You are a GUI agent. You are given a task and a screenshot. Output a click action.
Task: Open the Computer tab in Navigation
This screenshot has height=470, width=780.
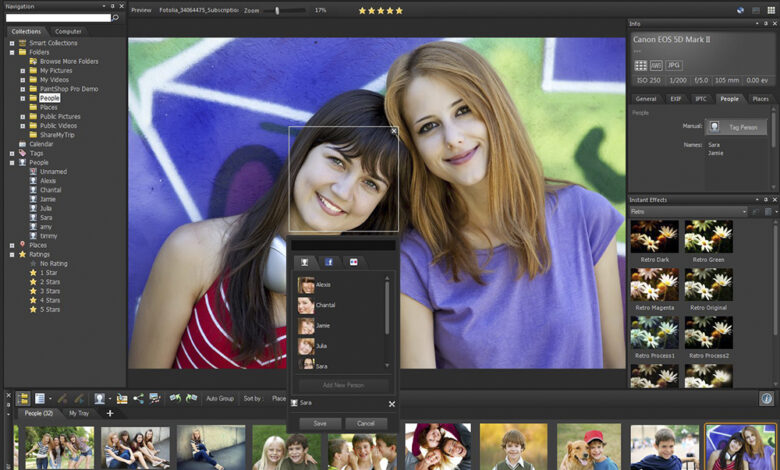click(68, 31)
